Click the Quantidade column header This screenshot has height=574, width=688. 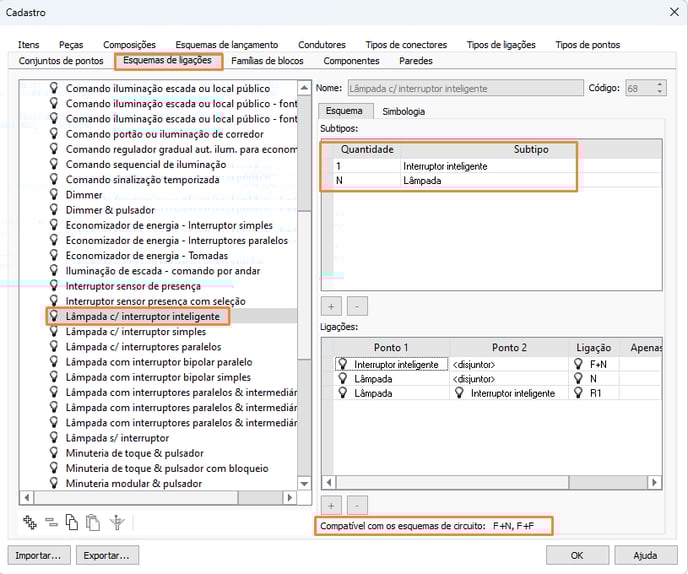367,150
